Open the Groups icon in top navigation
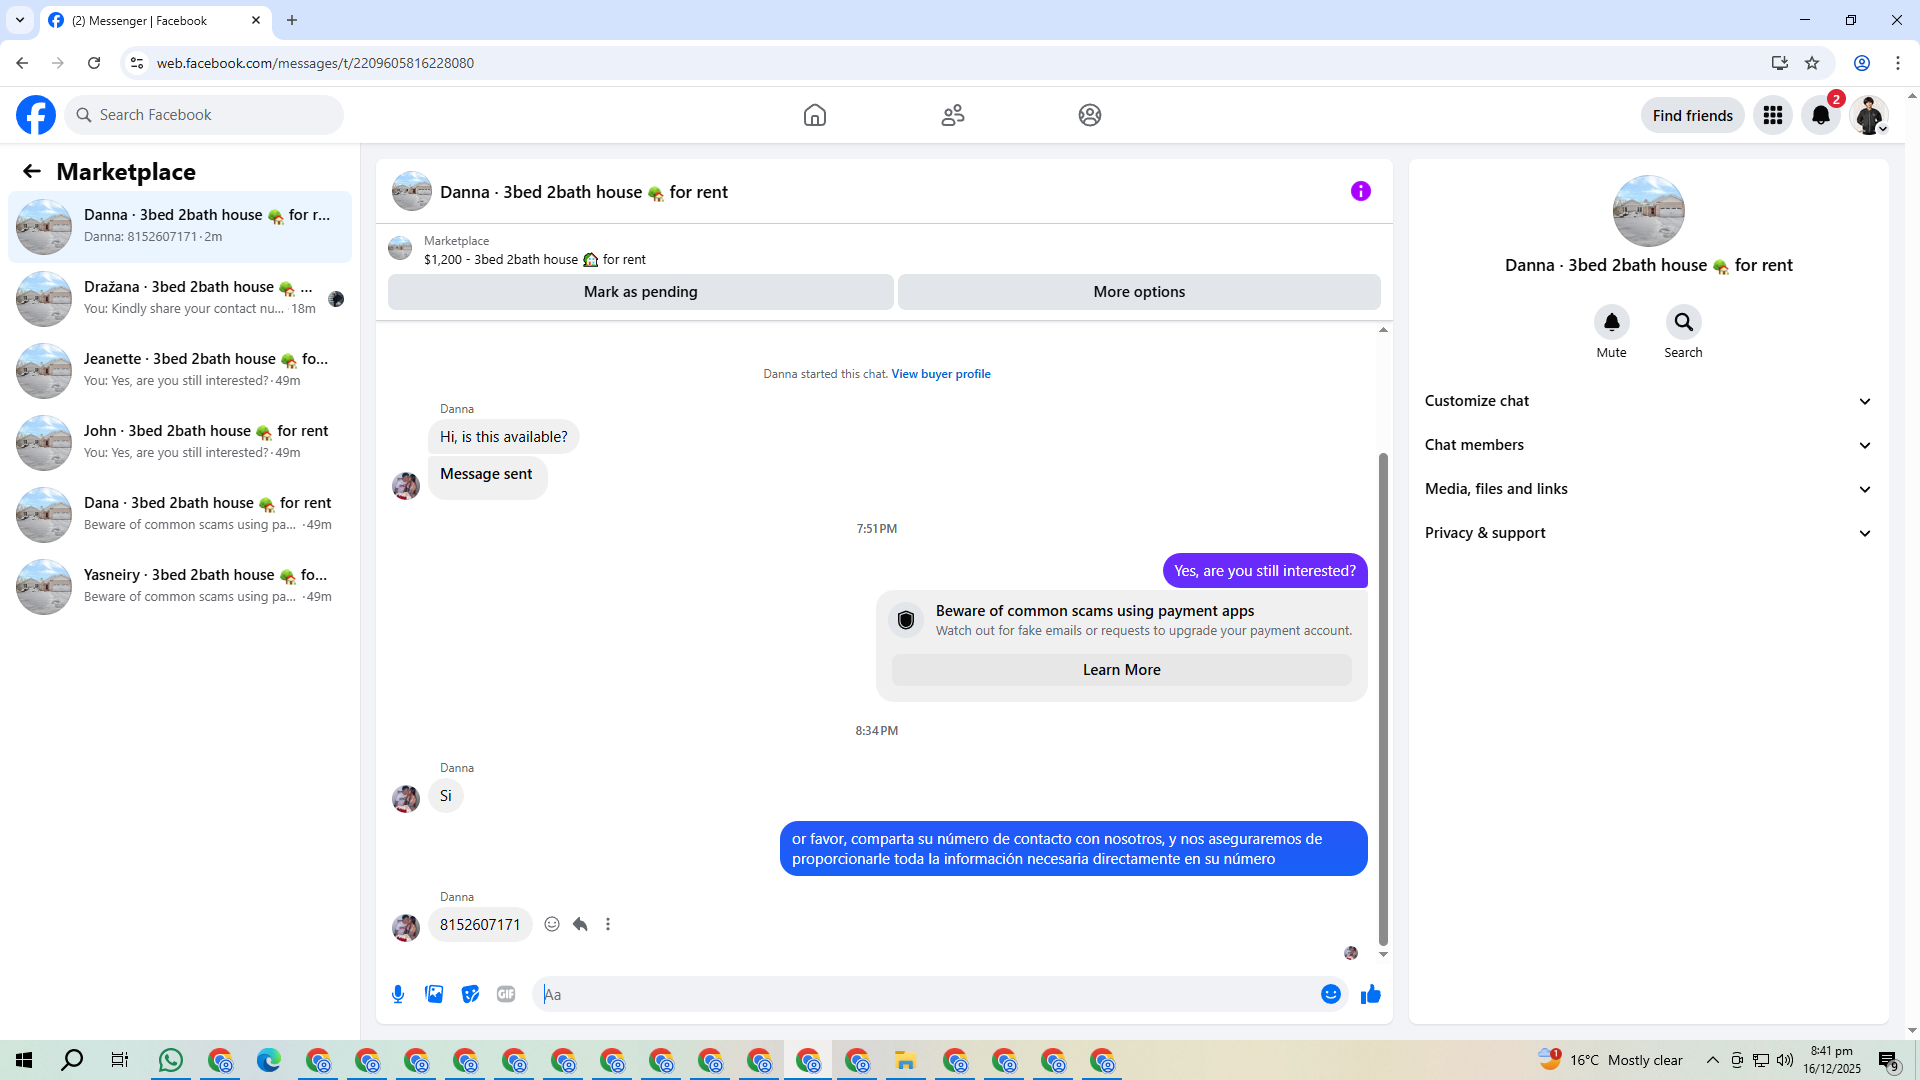Viewport: 1920px width, 1080px height. [x=1090, y=115]
